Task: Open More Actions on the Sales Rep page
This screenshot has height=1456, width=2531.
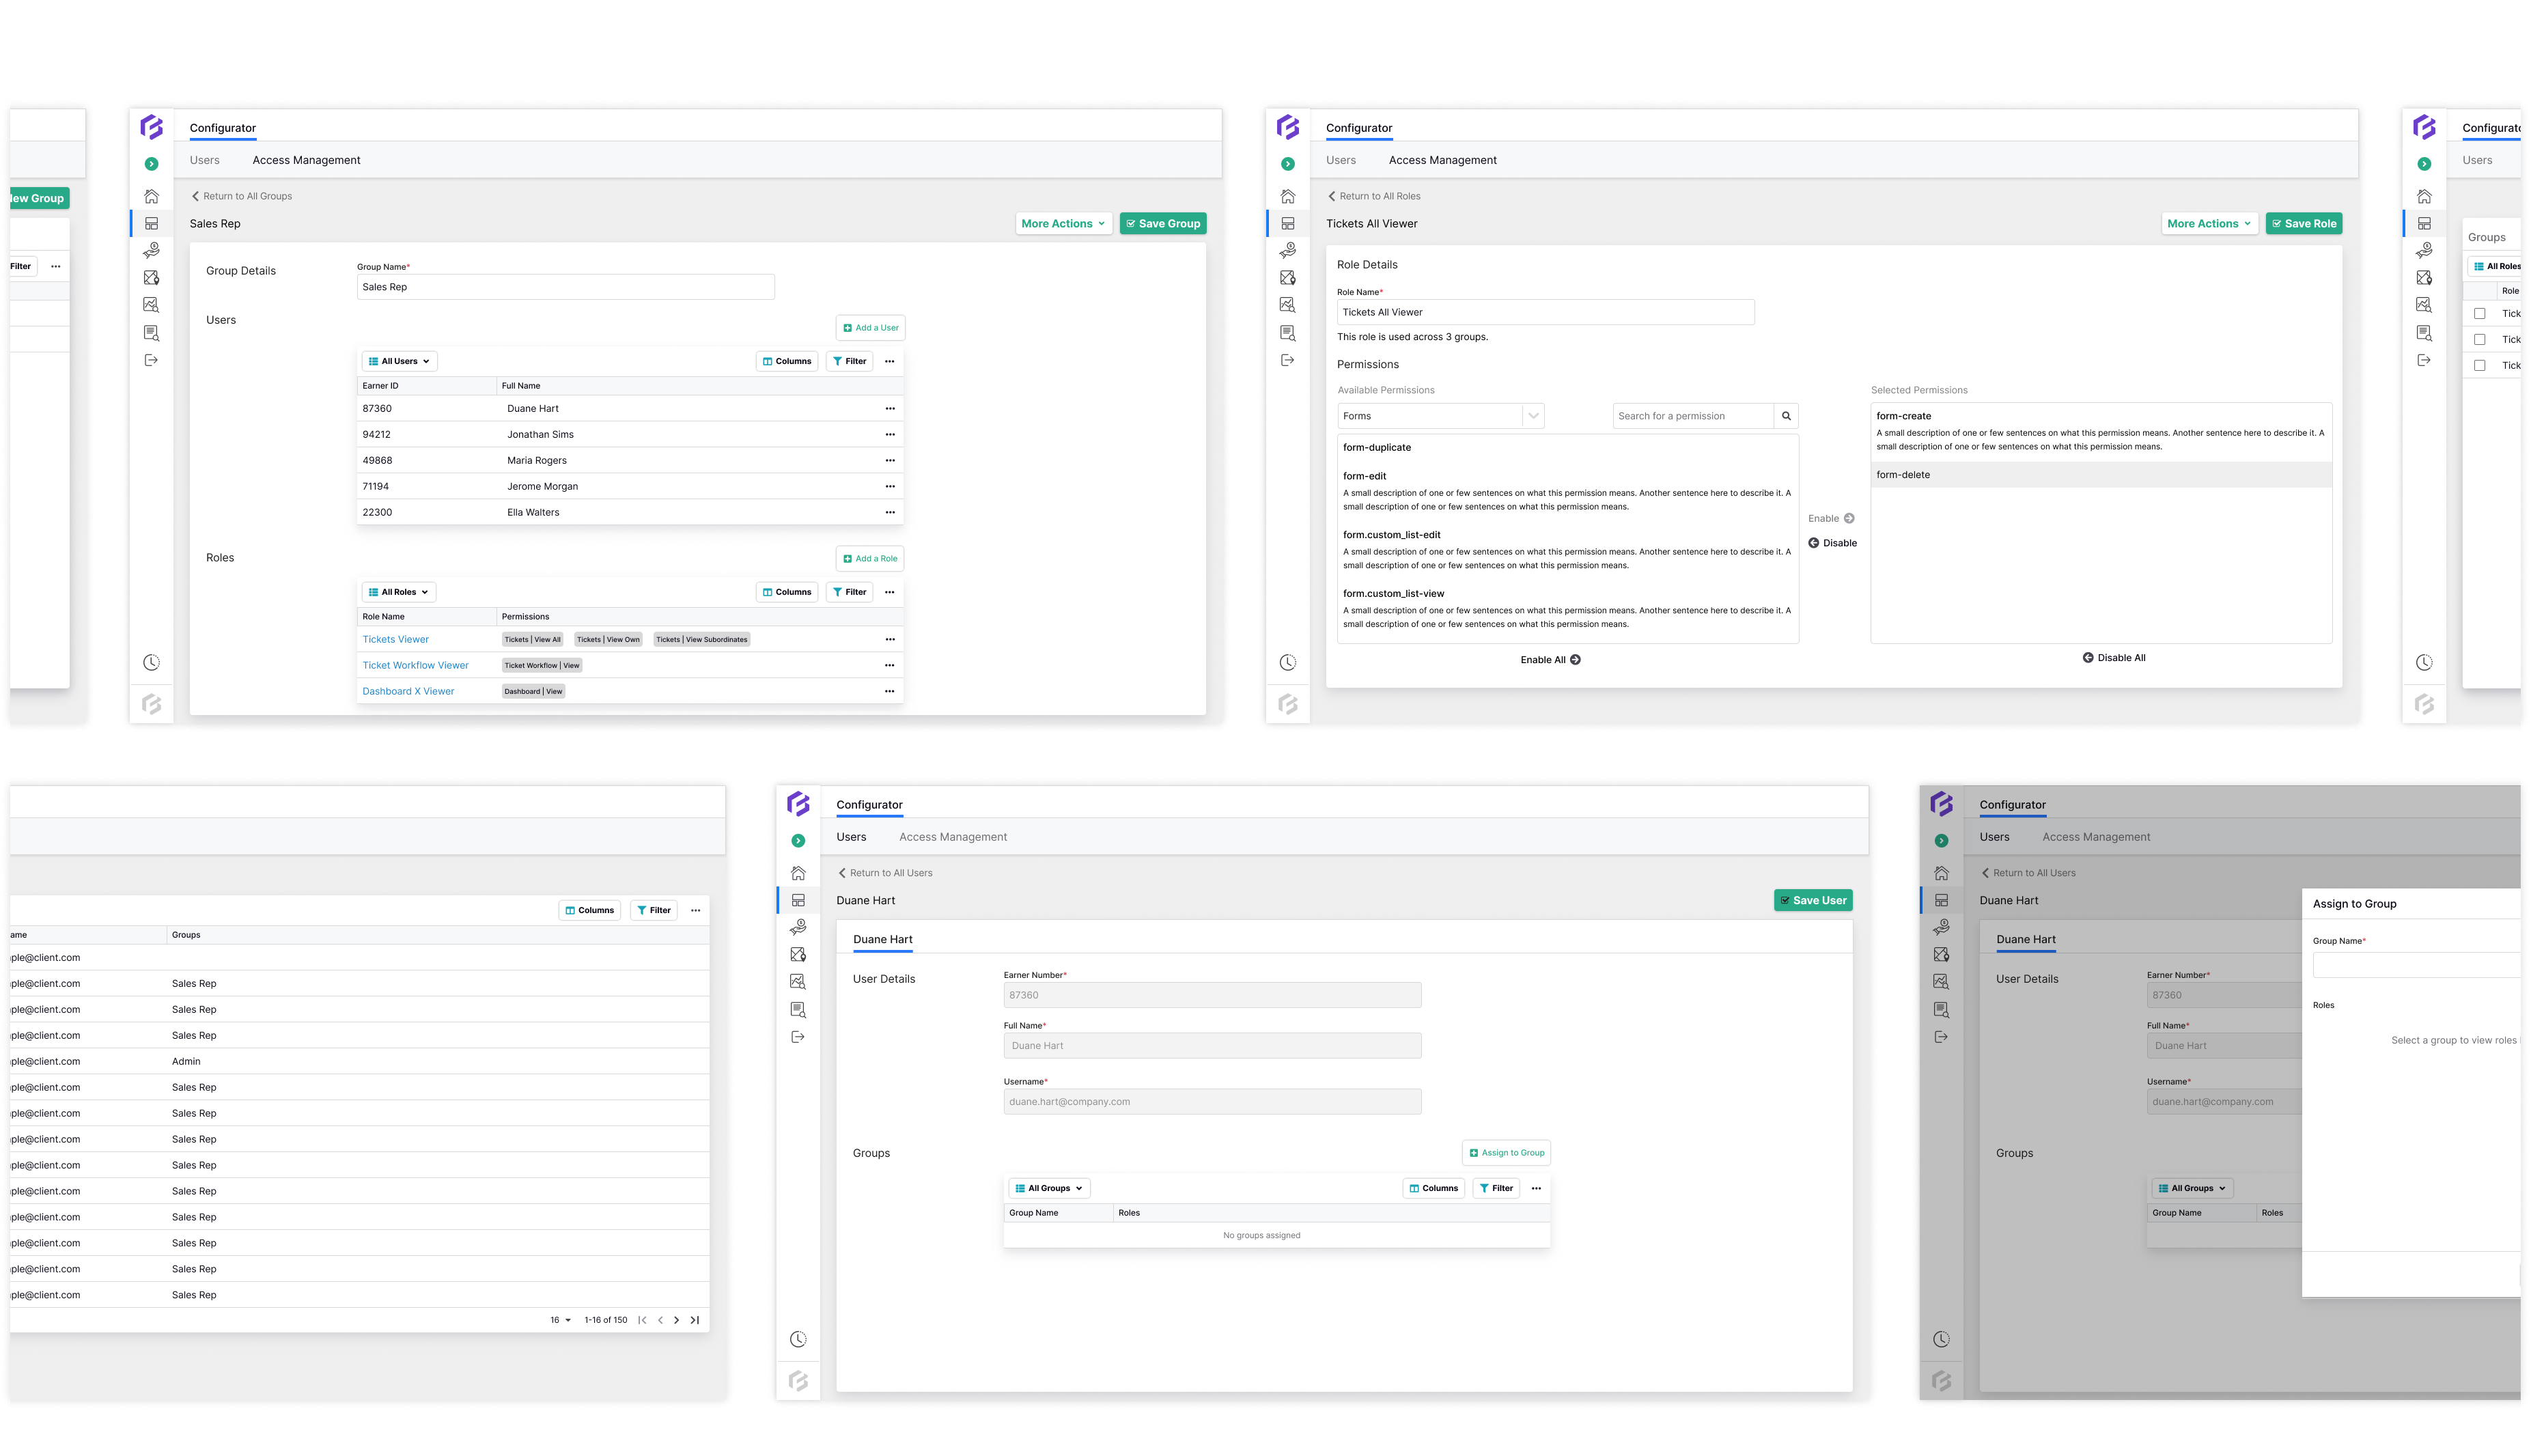Action: tap(1063, 223)
